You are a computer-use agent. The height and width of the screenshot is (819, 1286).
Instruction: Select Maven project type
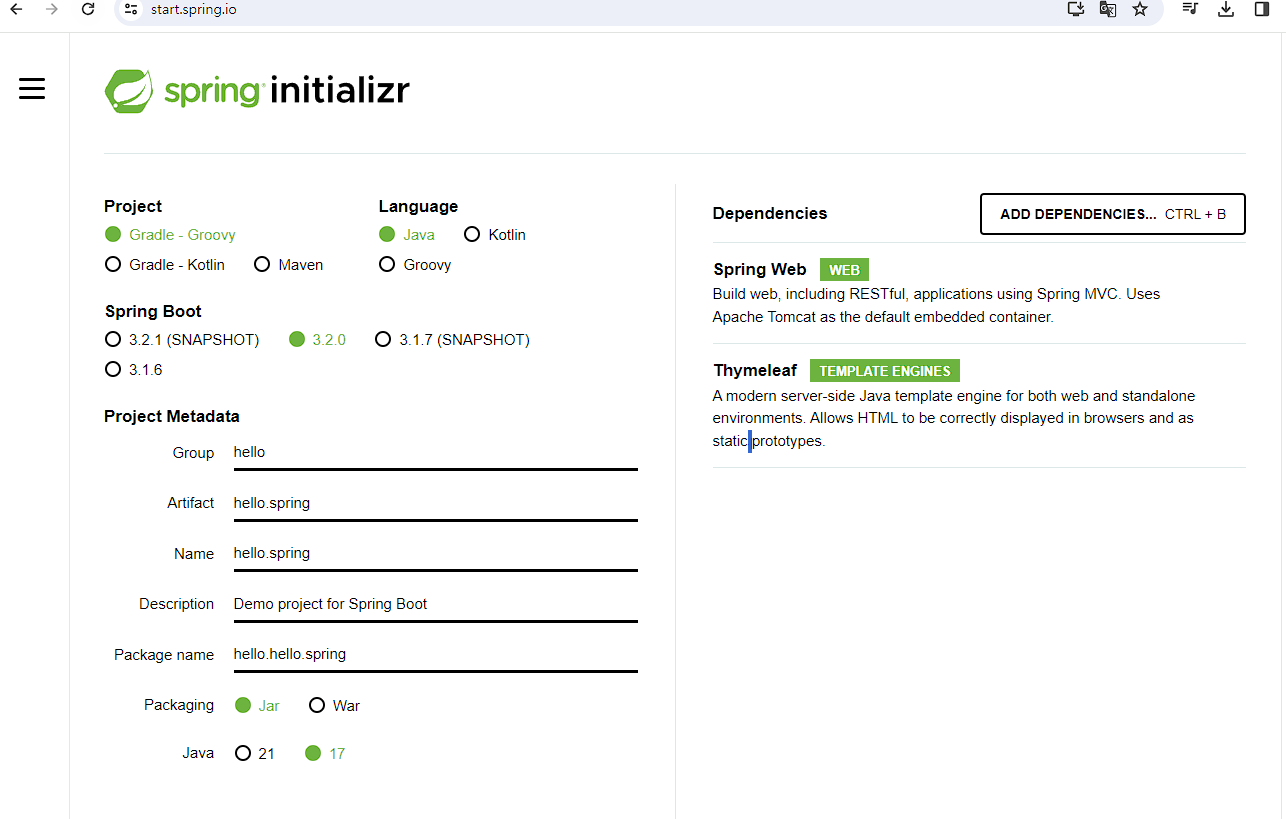[x=288, y=265]
